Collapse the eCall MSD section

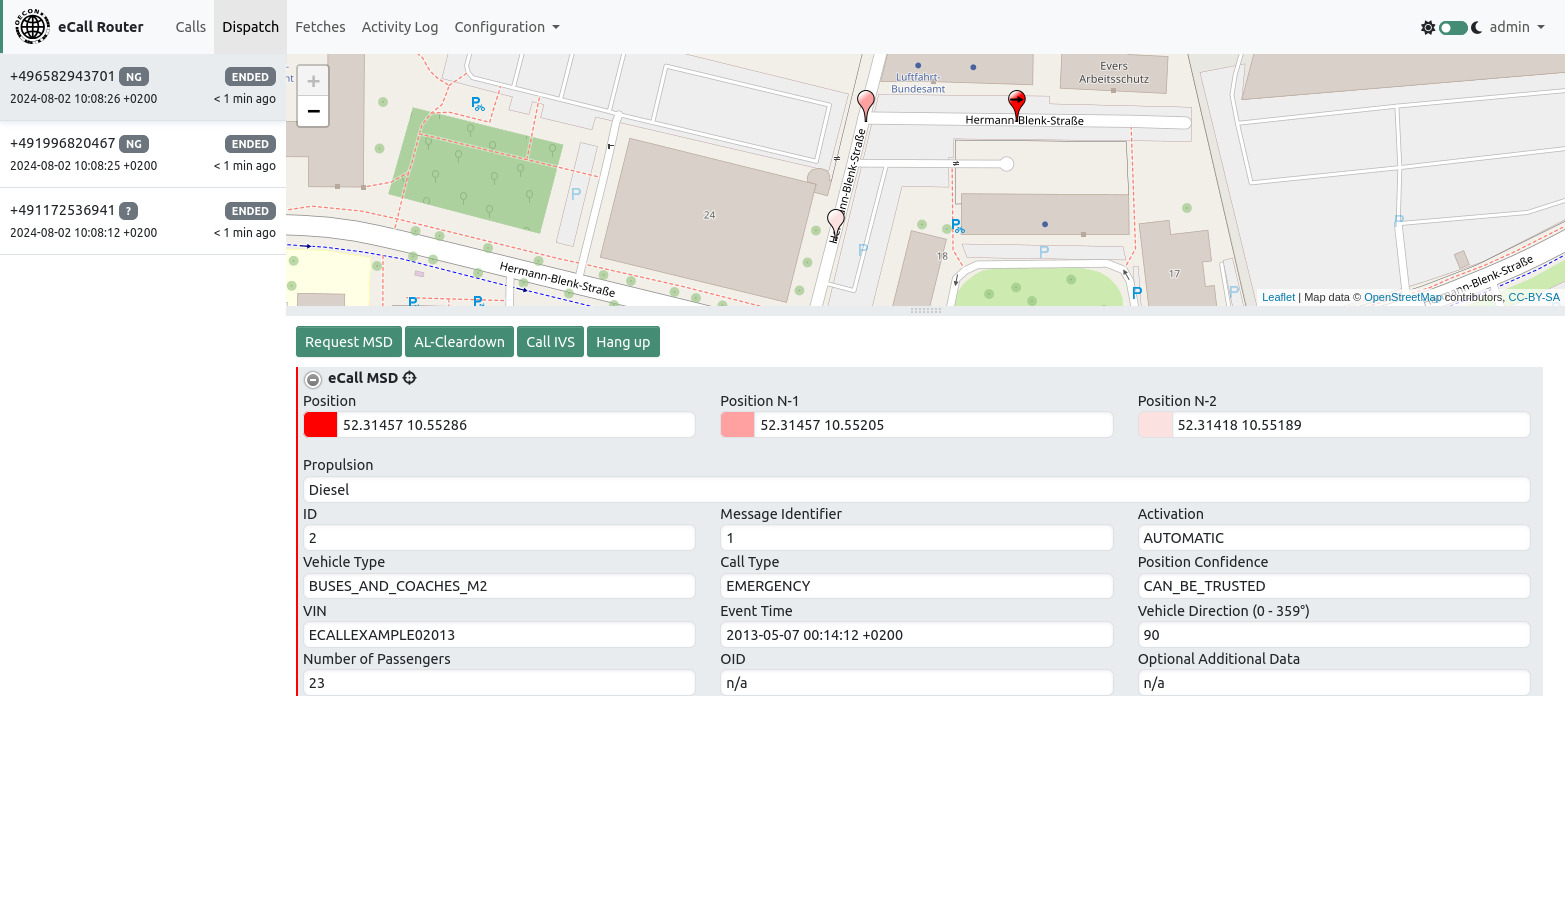[313, 379]
